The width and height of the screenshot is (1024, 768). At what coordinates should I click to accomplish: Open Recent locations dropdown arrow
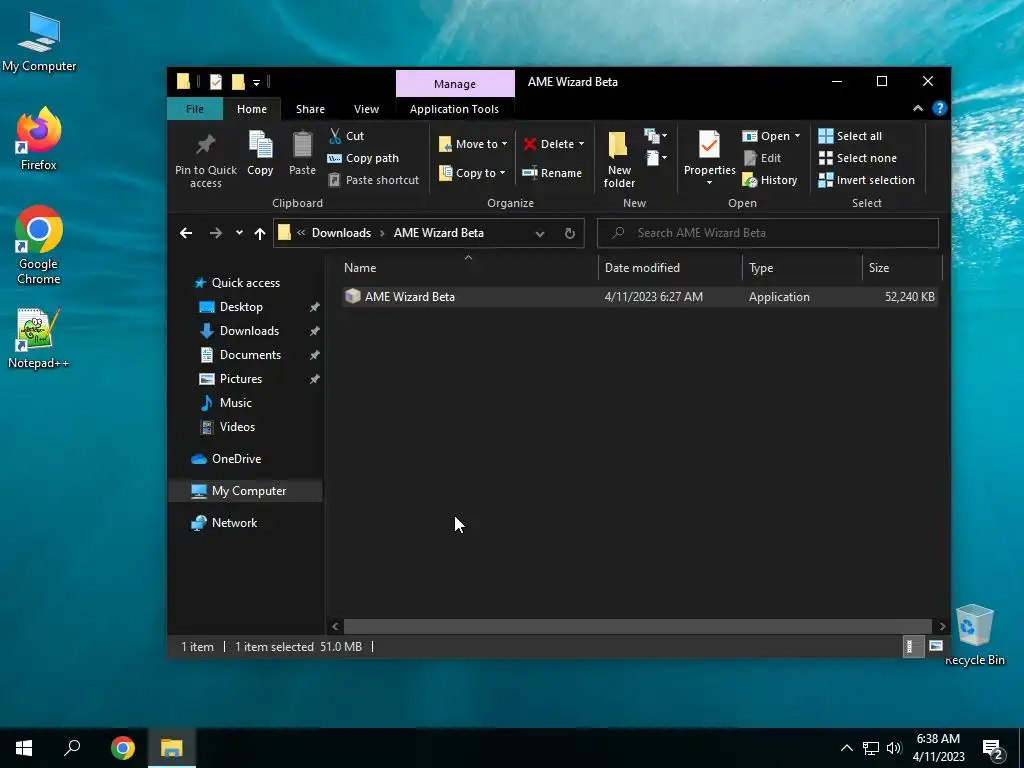coord(239,233)
